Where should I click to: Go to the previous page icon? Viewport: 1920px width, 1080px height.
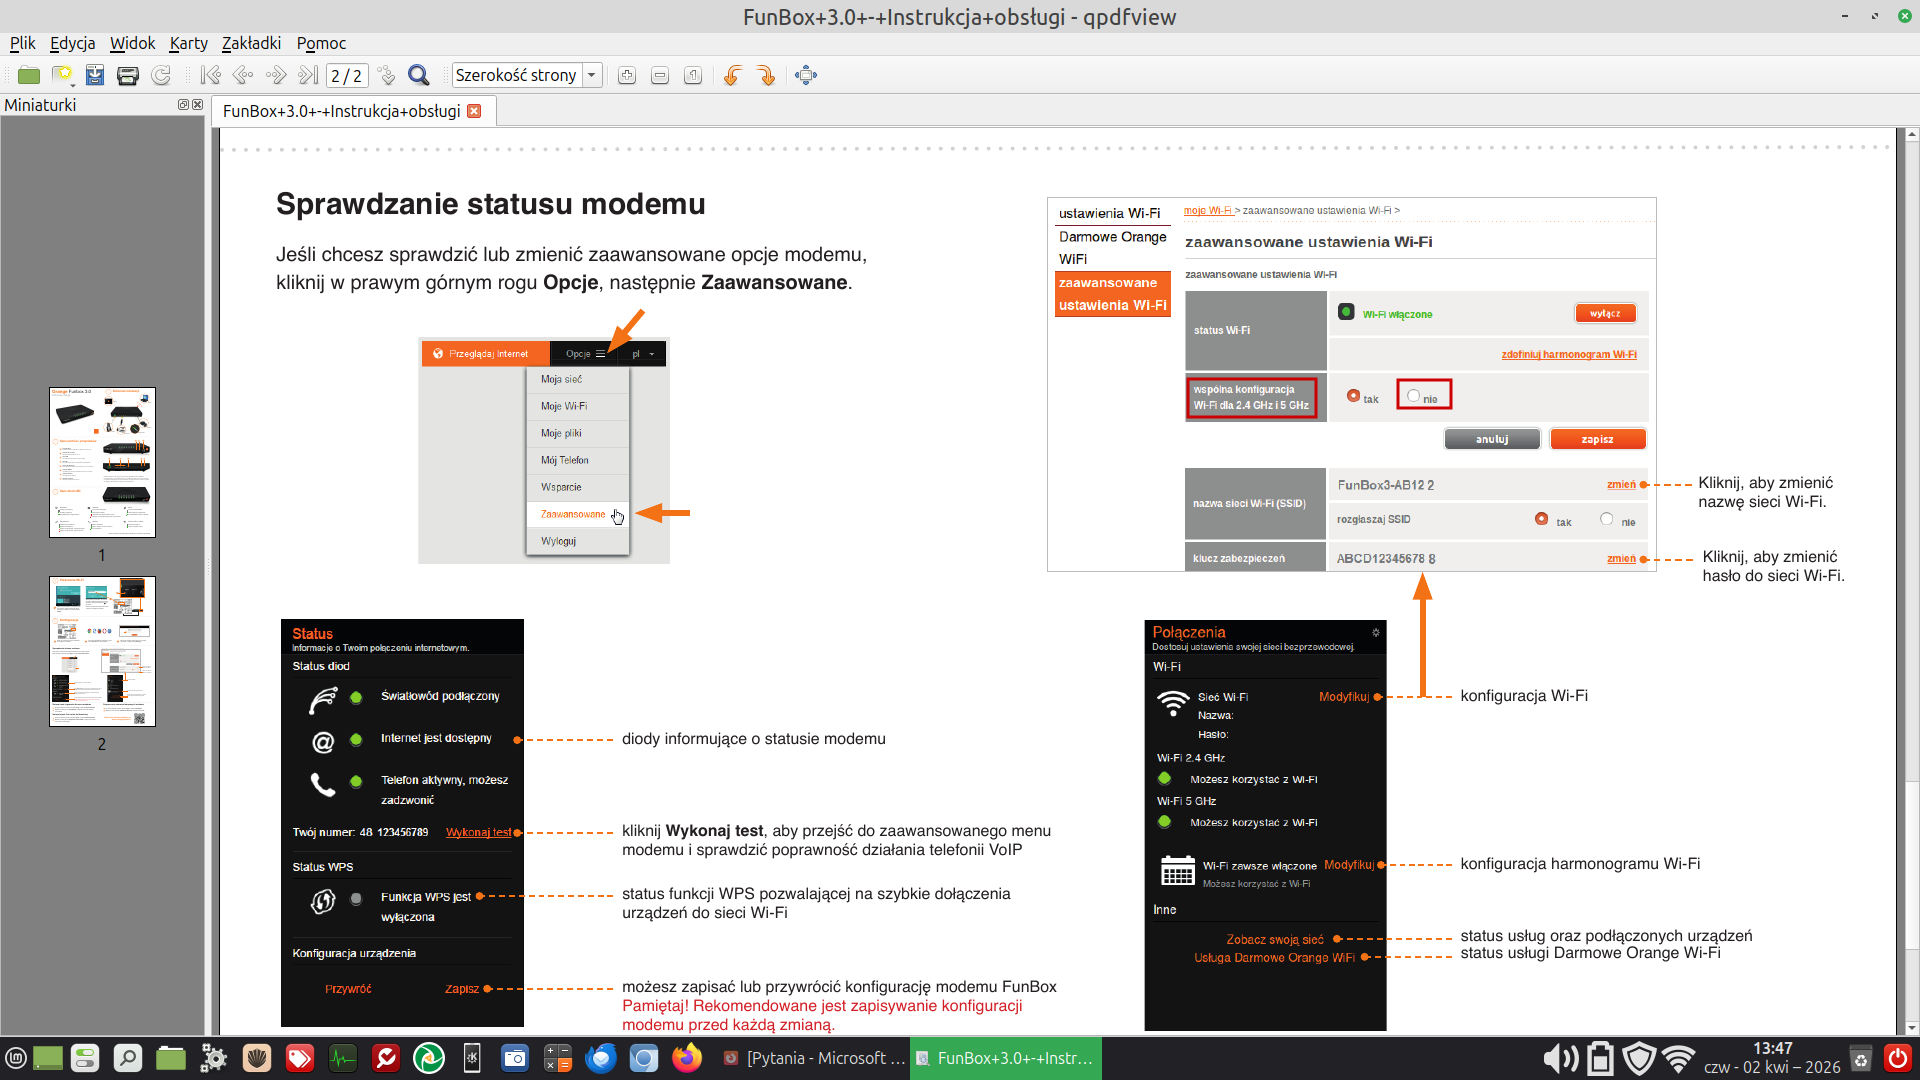243,76
